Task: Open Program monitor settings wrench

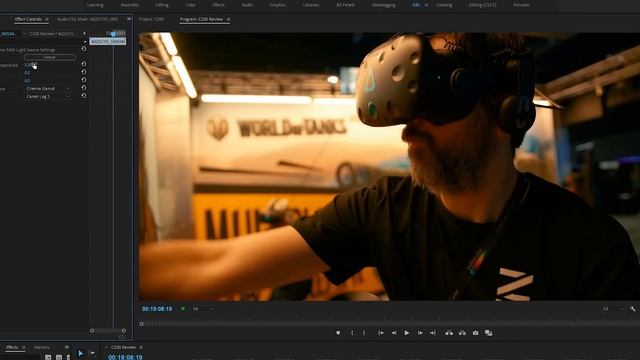Action: pos(633,309)
